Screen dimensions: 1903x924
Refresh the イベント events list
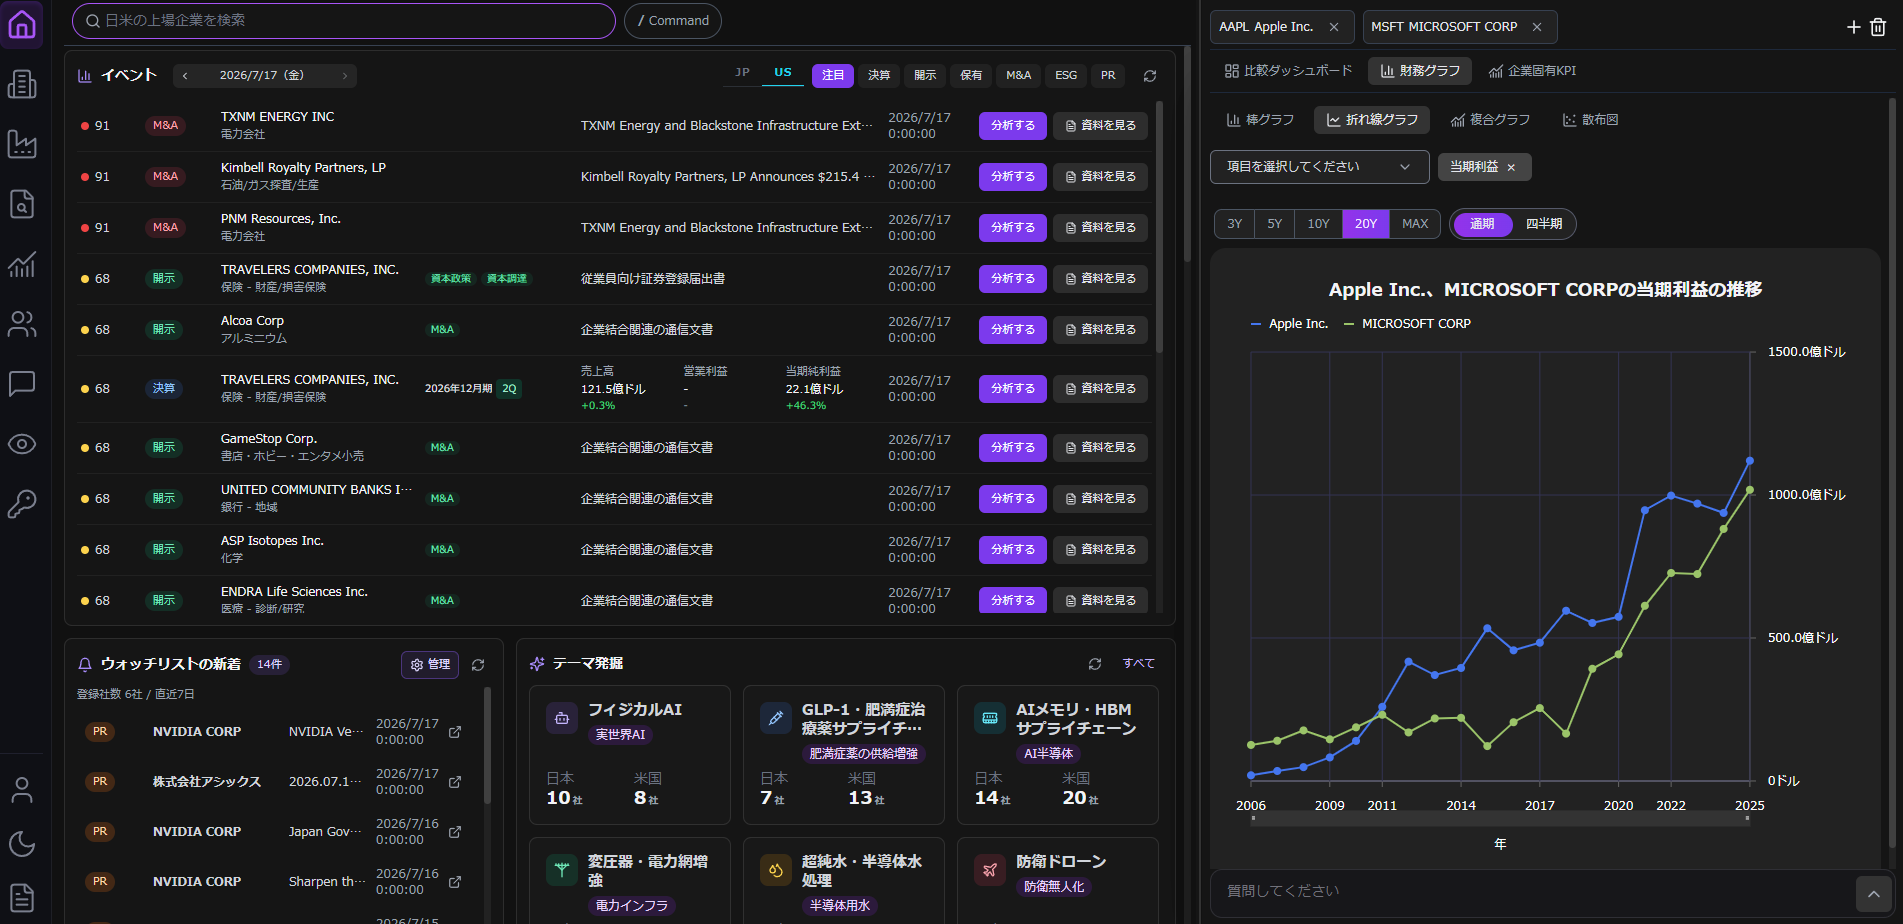click(1150, 76)
